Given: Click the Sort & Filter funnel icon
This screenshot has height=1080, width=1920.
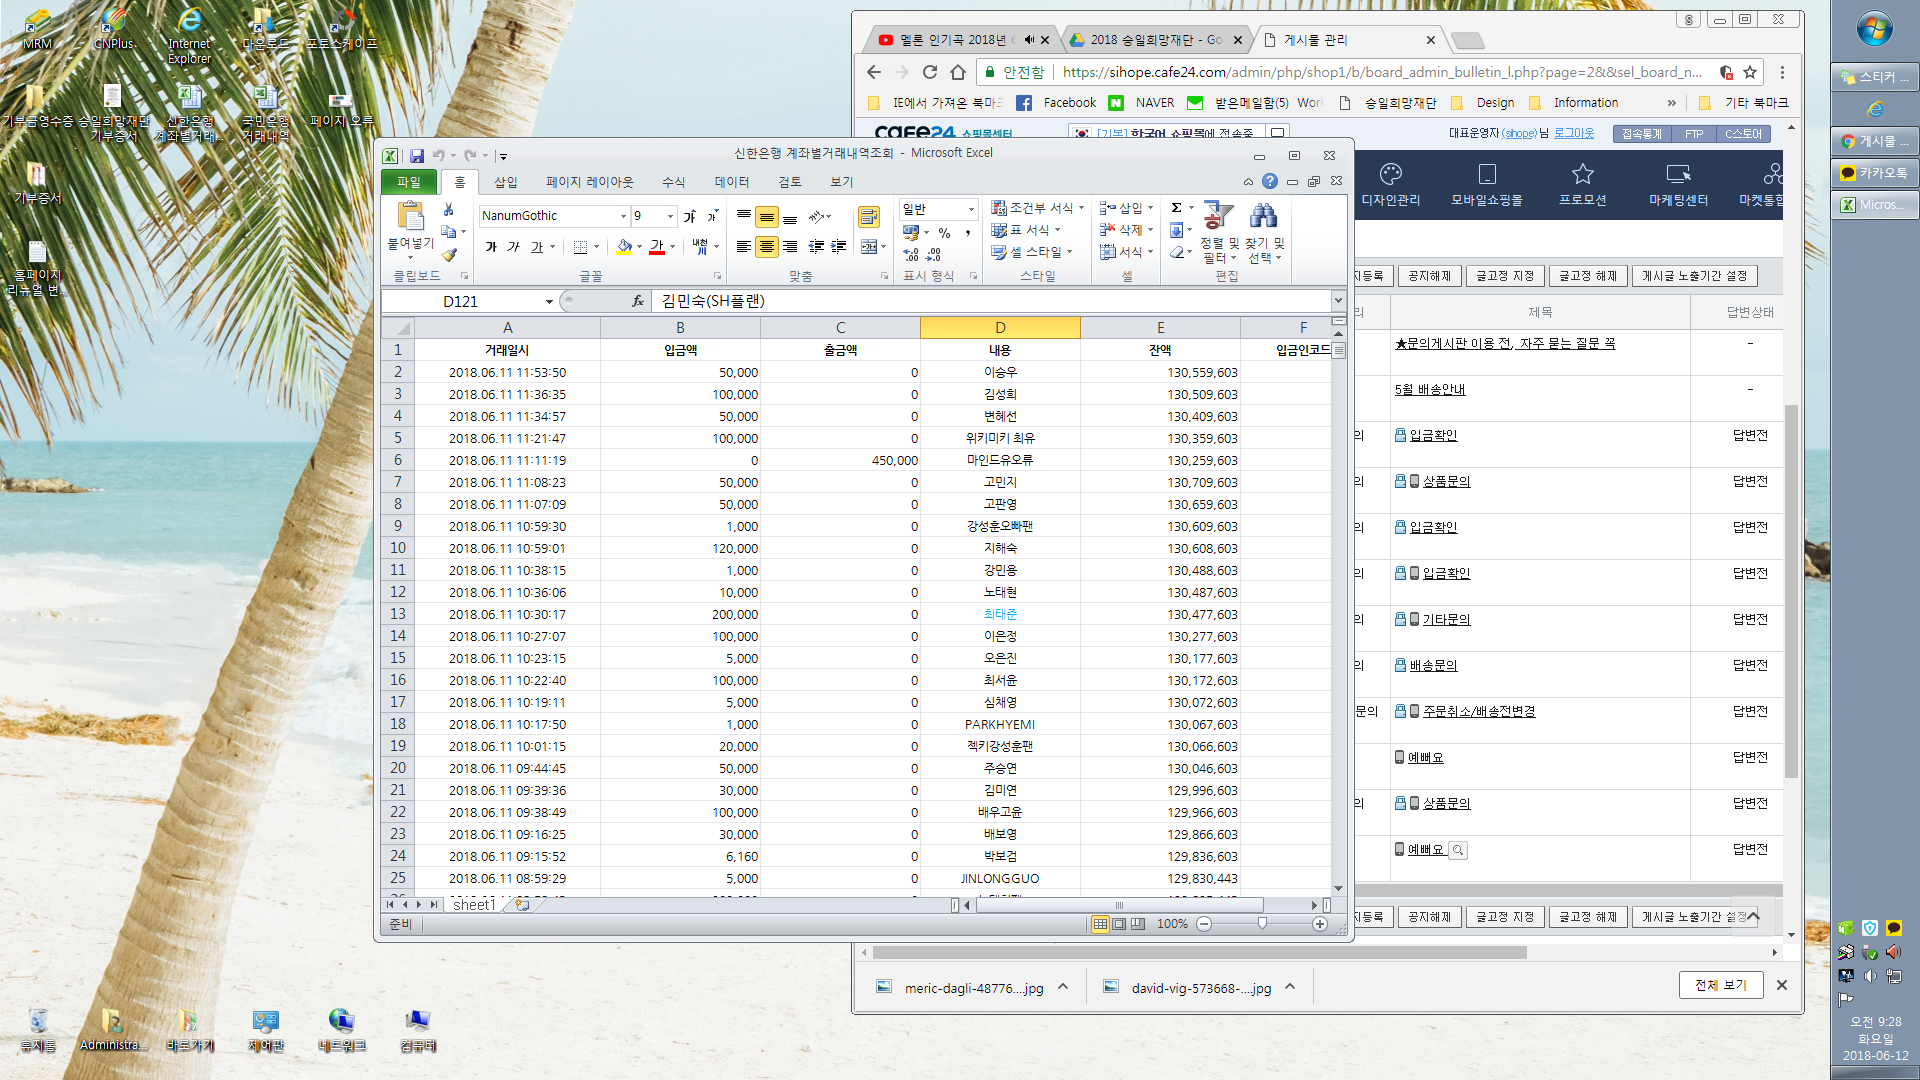Looking at the screenshot, I should pyautogui.click(x=1217, y=216).
